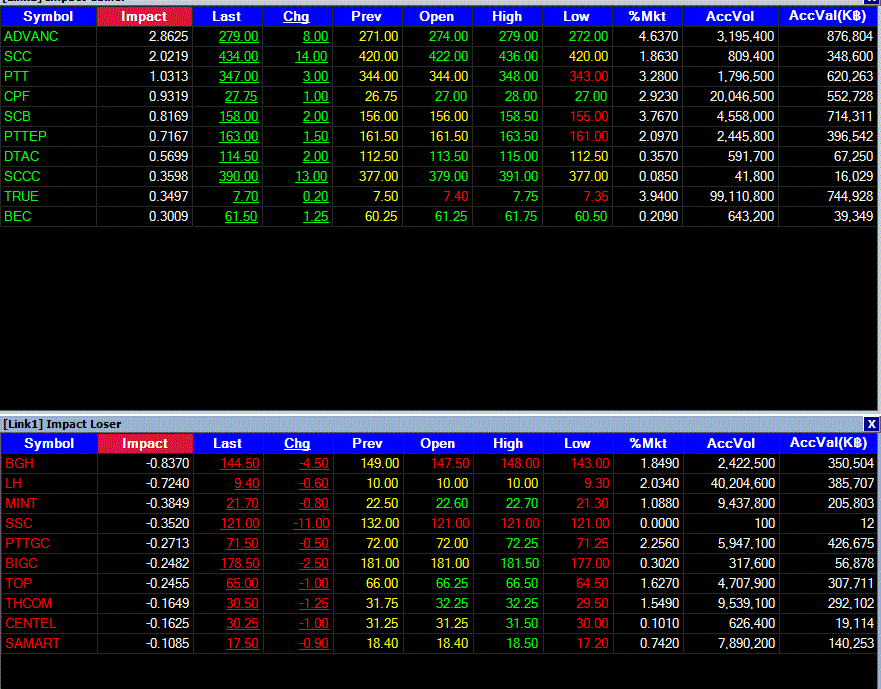Open ADVANC last price 279.00 link
Viewport: 881px width, 689px height.
[238, 37]
